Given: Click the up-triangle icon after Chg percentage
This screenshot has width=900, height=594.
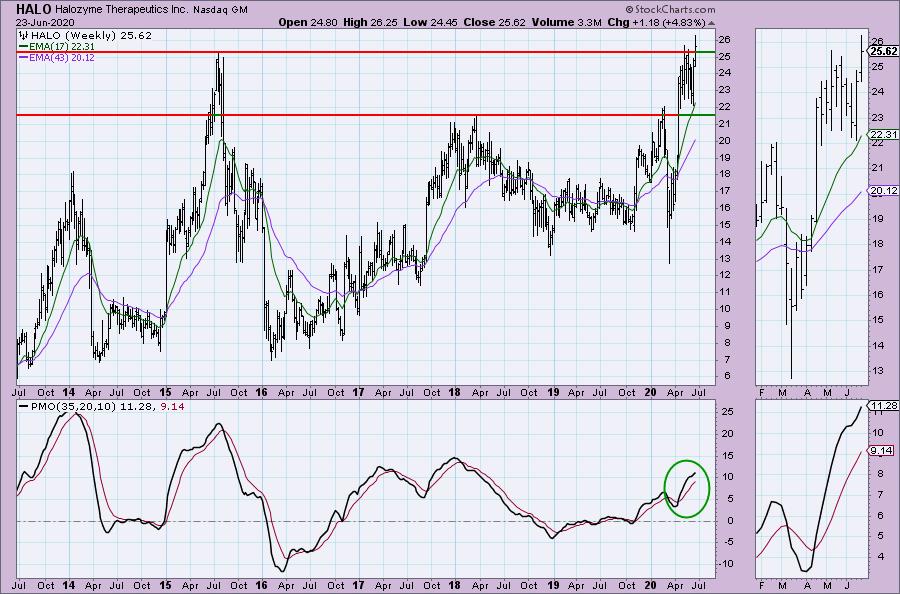Looking at the screenshot, I should click(x=712, y=24).
